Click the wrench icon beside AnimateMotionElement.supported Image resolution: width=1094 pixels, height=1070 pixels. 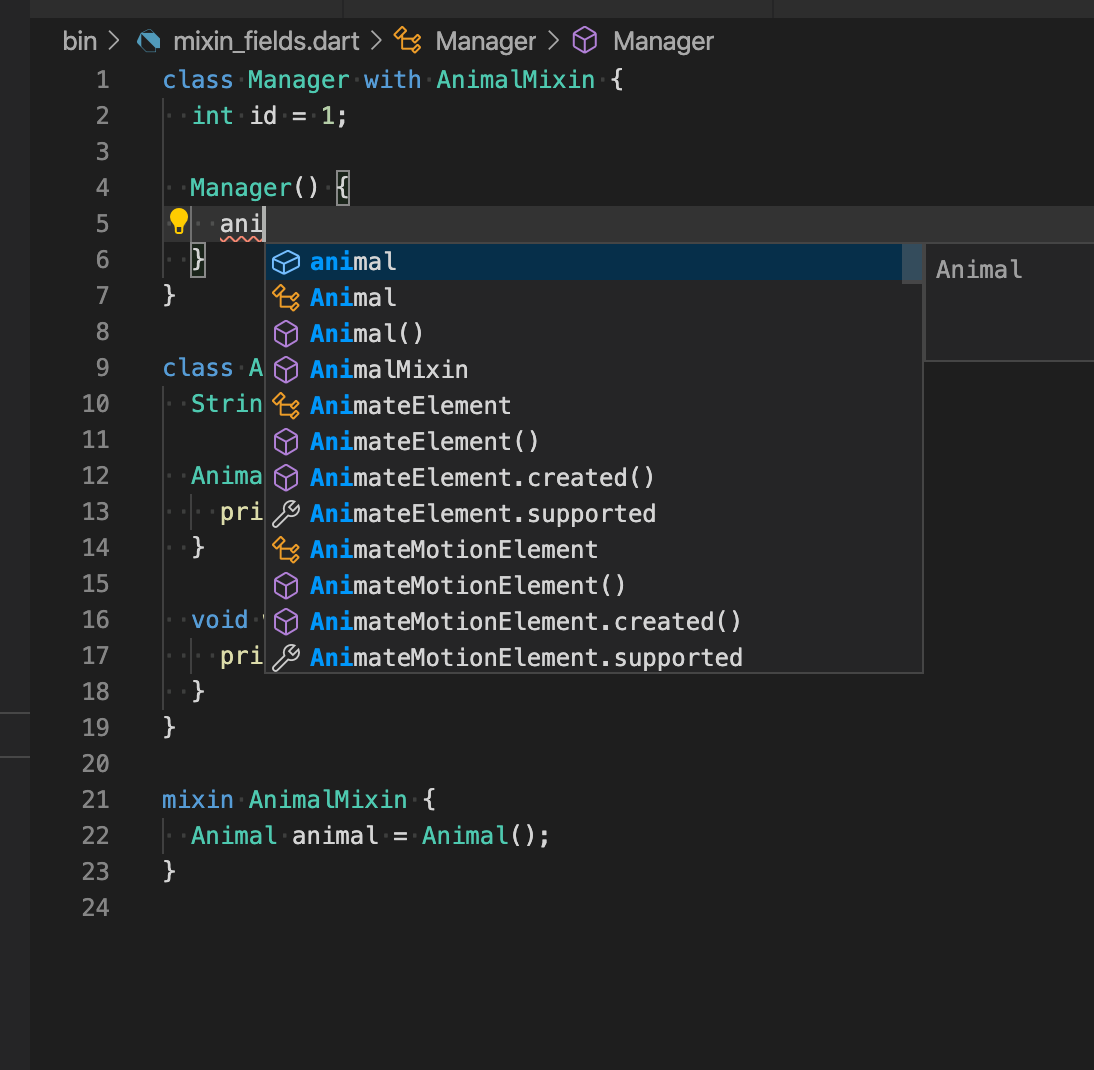tap(286, 657)
